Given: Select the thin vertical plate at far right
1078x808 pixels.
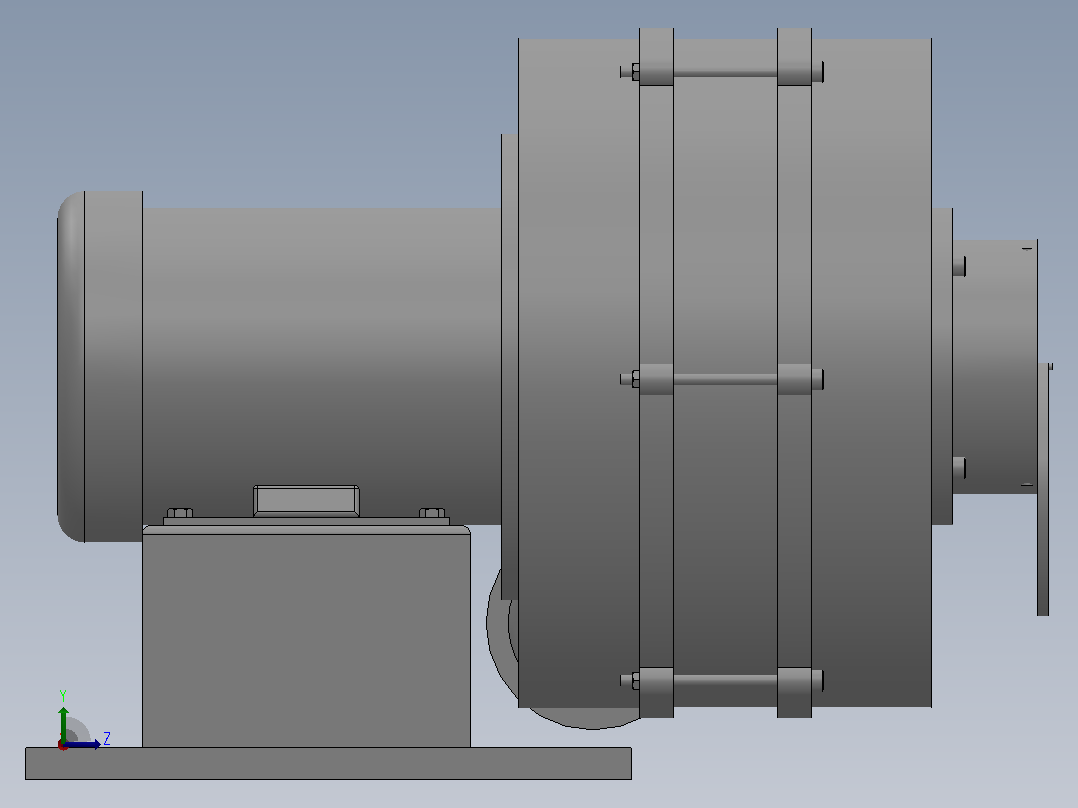Looking at the screenshot, I should tap(1043, 489).
